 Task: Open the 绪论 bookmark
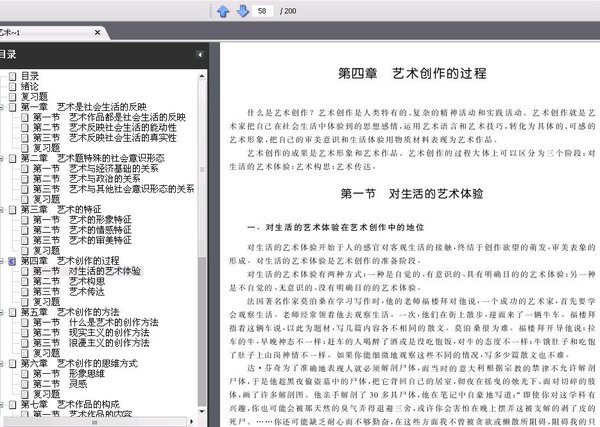point(29,86)
